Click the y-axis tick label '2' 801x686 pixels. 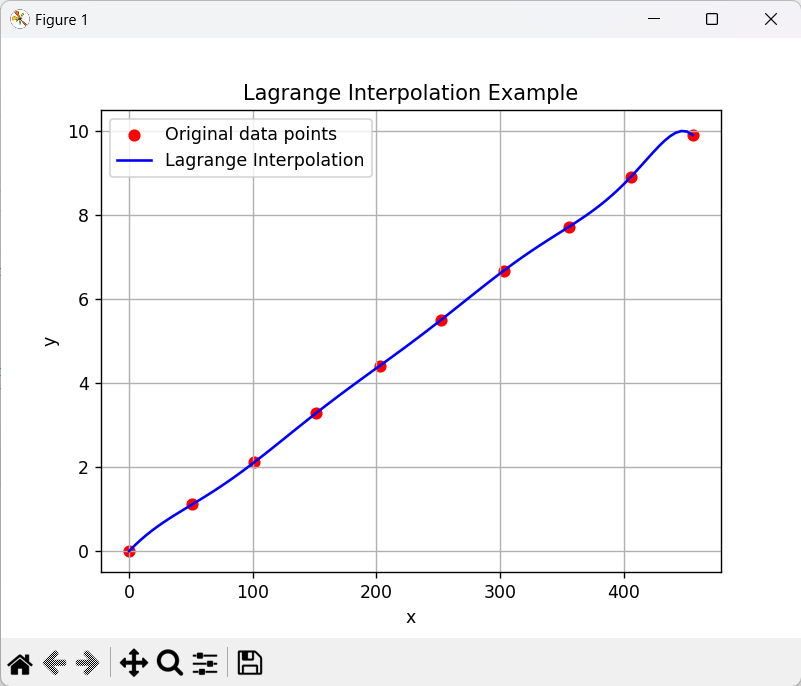(x=83, y=468)
